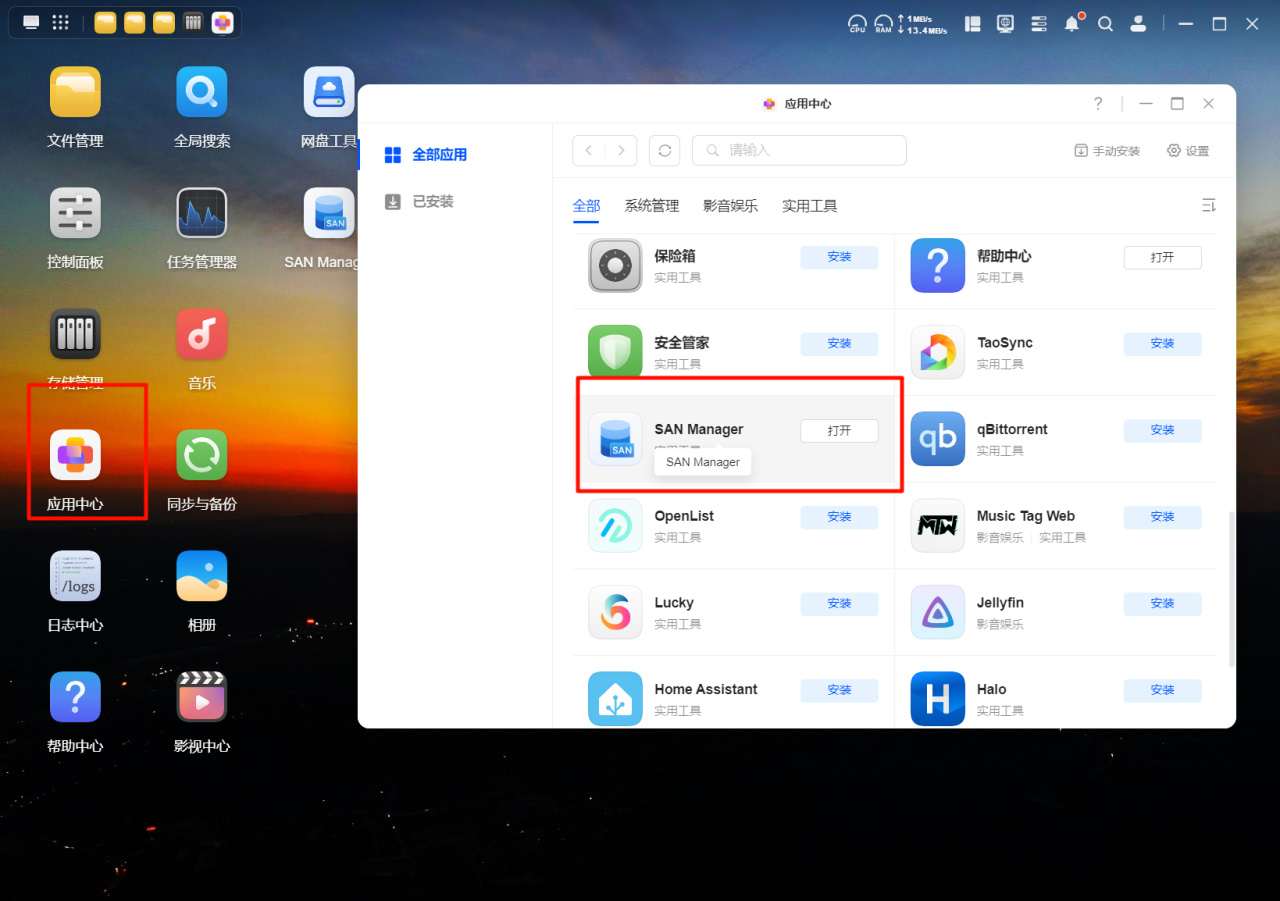Open the 帮助中心 desktop shortcut
The image size is (1280, 901).
tap(75, 697)
